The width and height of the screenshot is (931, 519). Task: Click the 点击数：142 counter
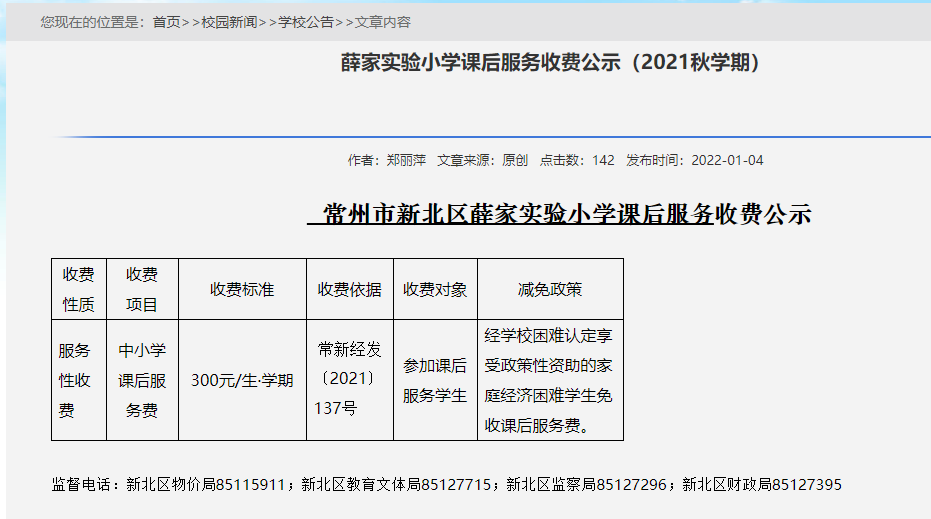(577, 160)
